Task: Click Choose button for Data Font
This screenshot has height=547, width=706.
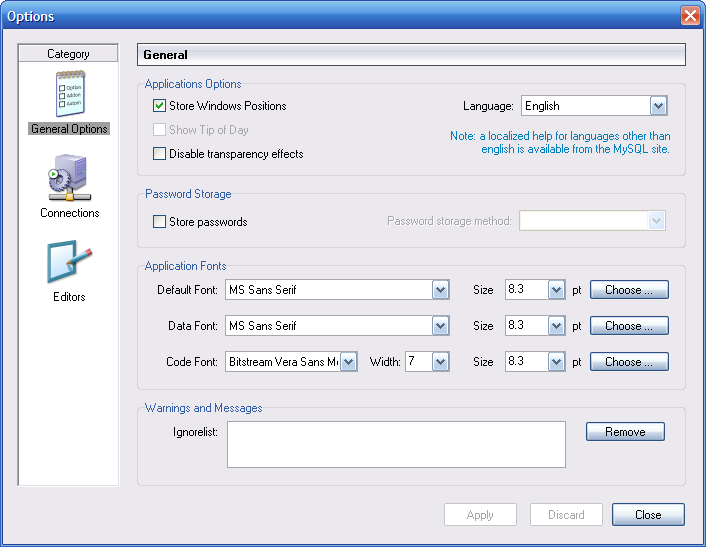Action: click(629, 326)
